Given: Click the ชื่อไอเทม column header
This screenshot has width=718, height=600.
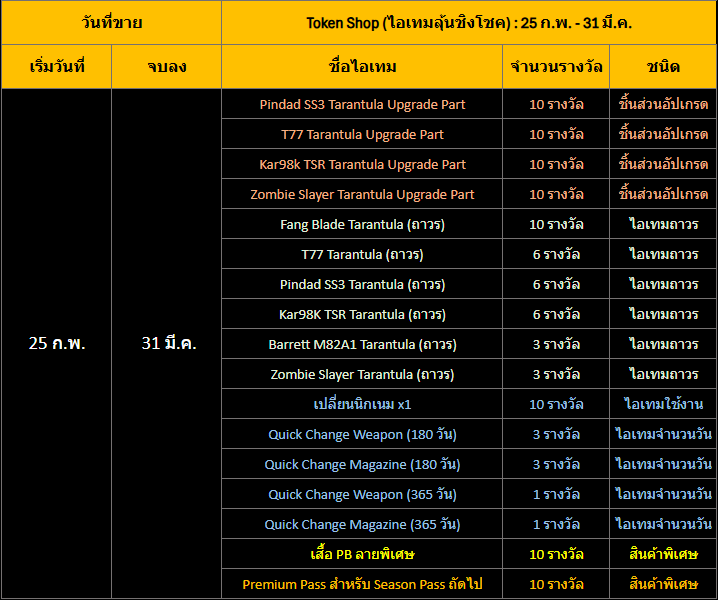Looking at the screenshot, I should (x=362, y=67).
